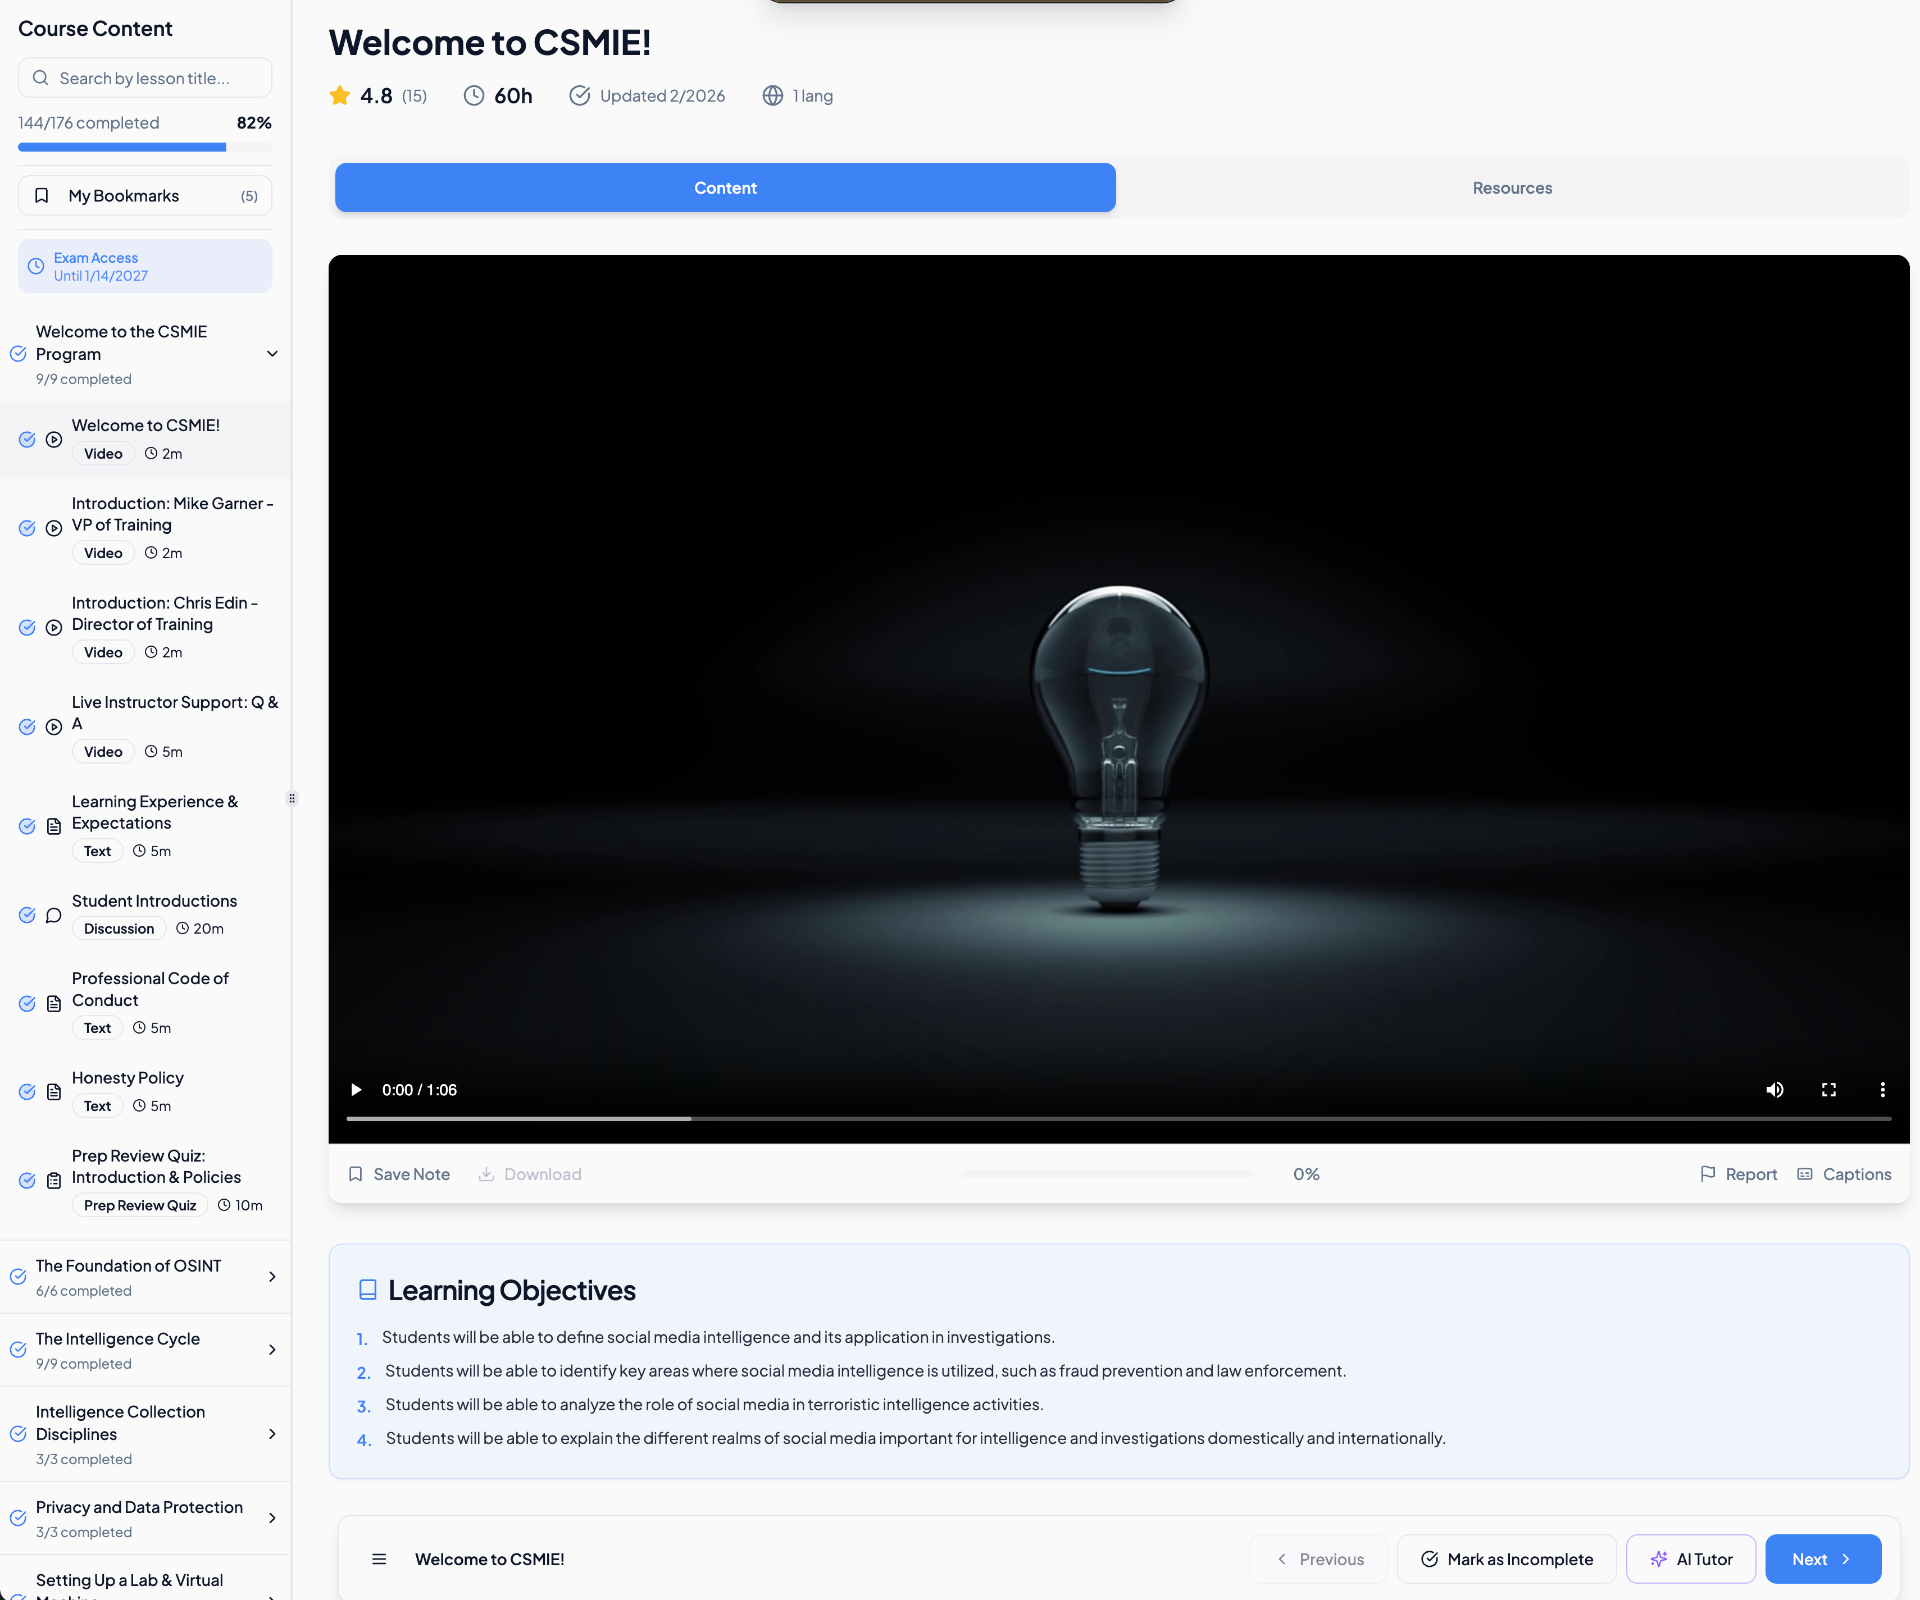Image resolution: width=1920 pixels, height=1600 pixels.
Task: Click clipboard icon beside Prep Review Quiz
Action: pos(54,1180)
